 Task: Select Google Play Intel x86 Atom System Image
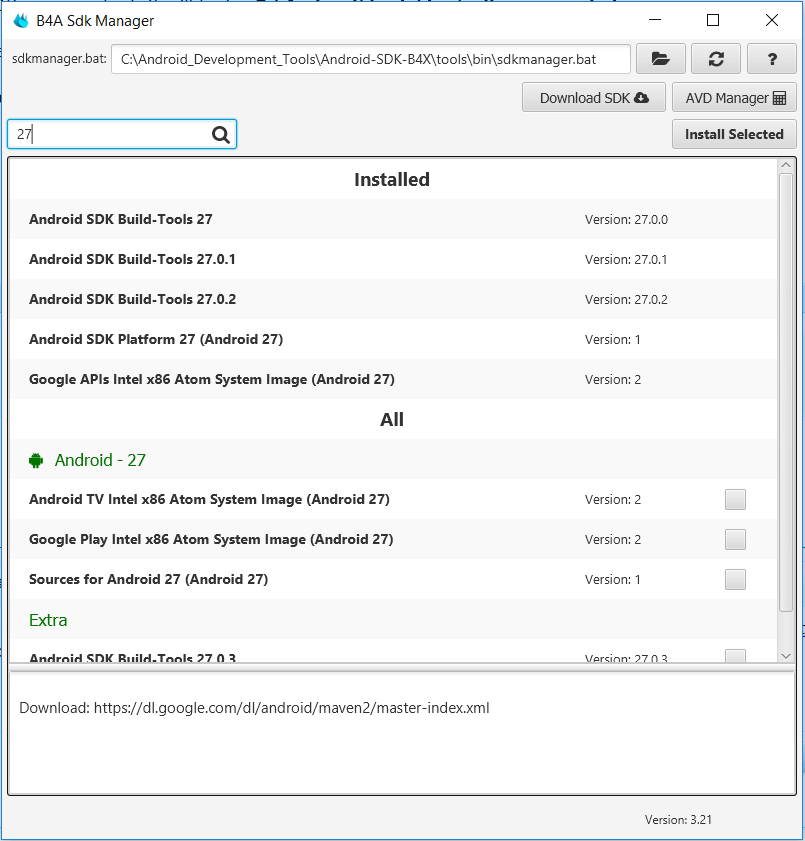(735, 539)
